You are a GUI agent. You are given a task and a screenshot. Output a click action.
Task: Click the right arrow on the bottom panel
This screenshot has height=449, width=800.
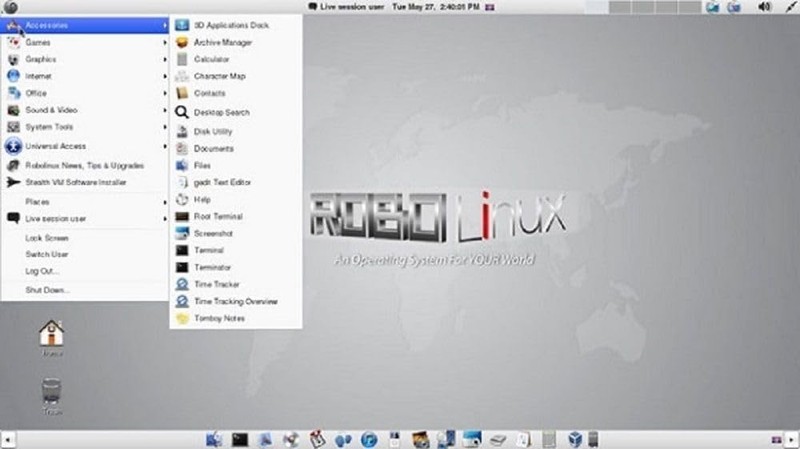pyautogui.click(x=791, y=439)
